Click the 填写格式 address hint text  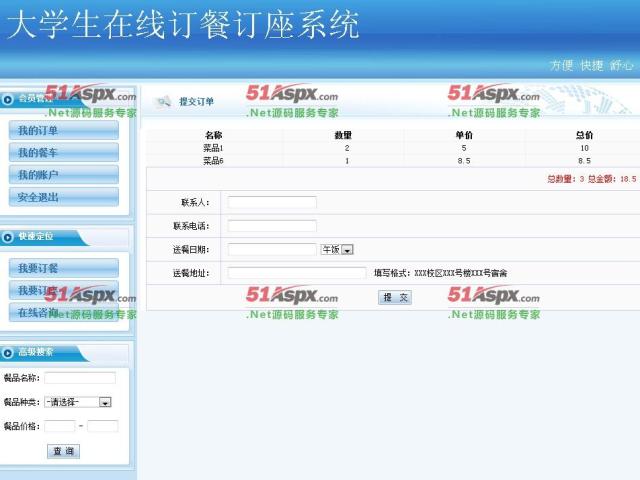[441, 273]
